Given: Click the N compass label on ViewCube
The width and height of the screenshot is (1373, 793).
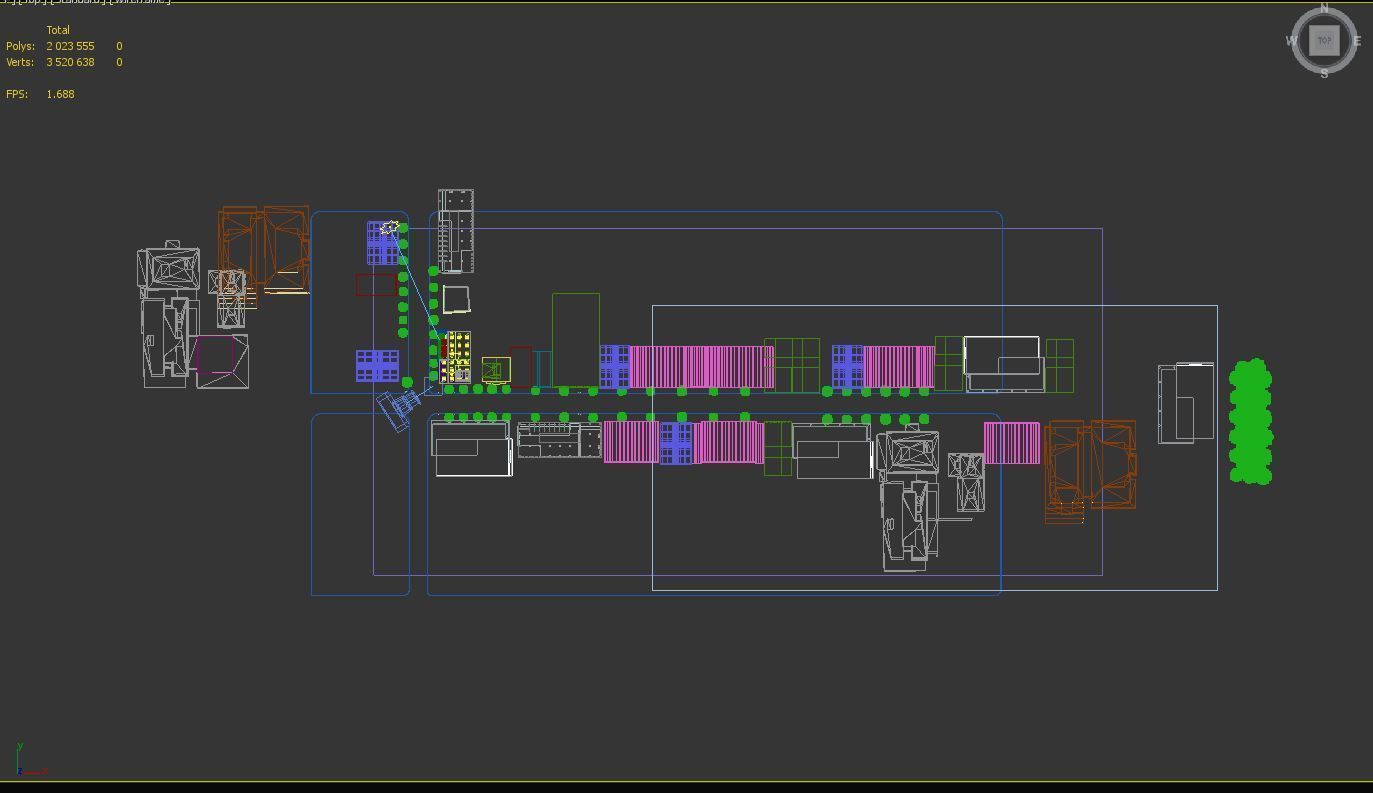Looking at the screenshot, I should (x=1325, y=8).
